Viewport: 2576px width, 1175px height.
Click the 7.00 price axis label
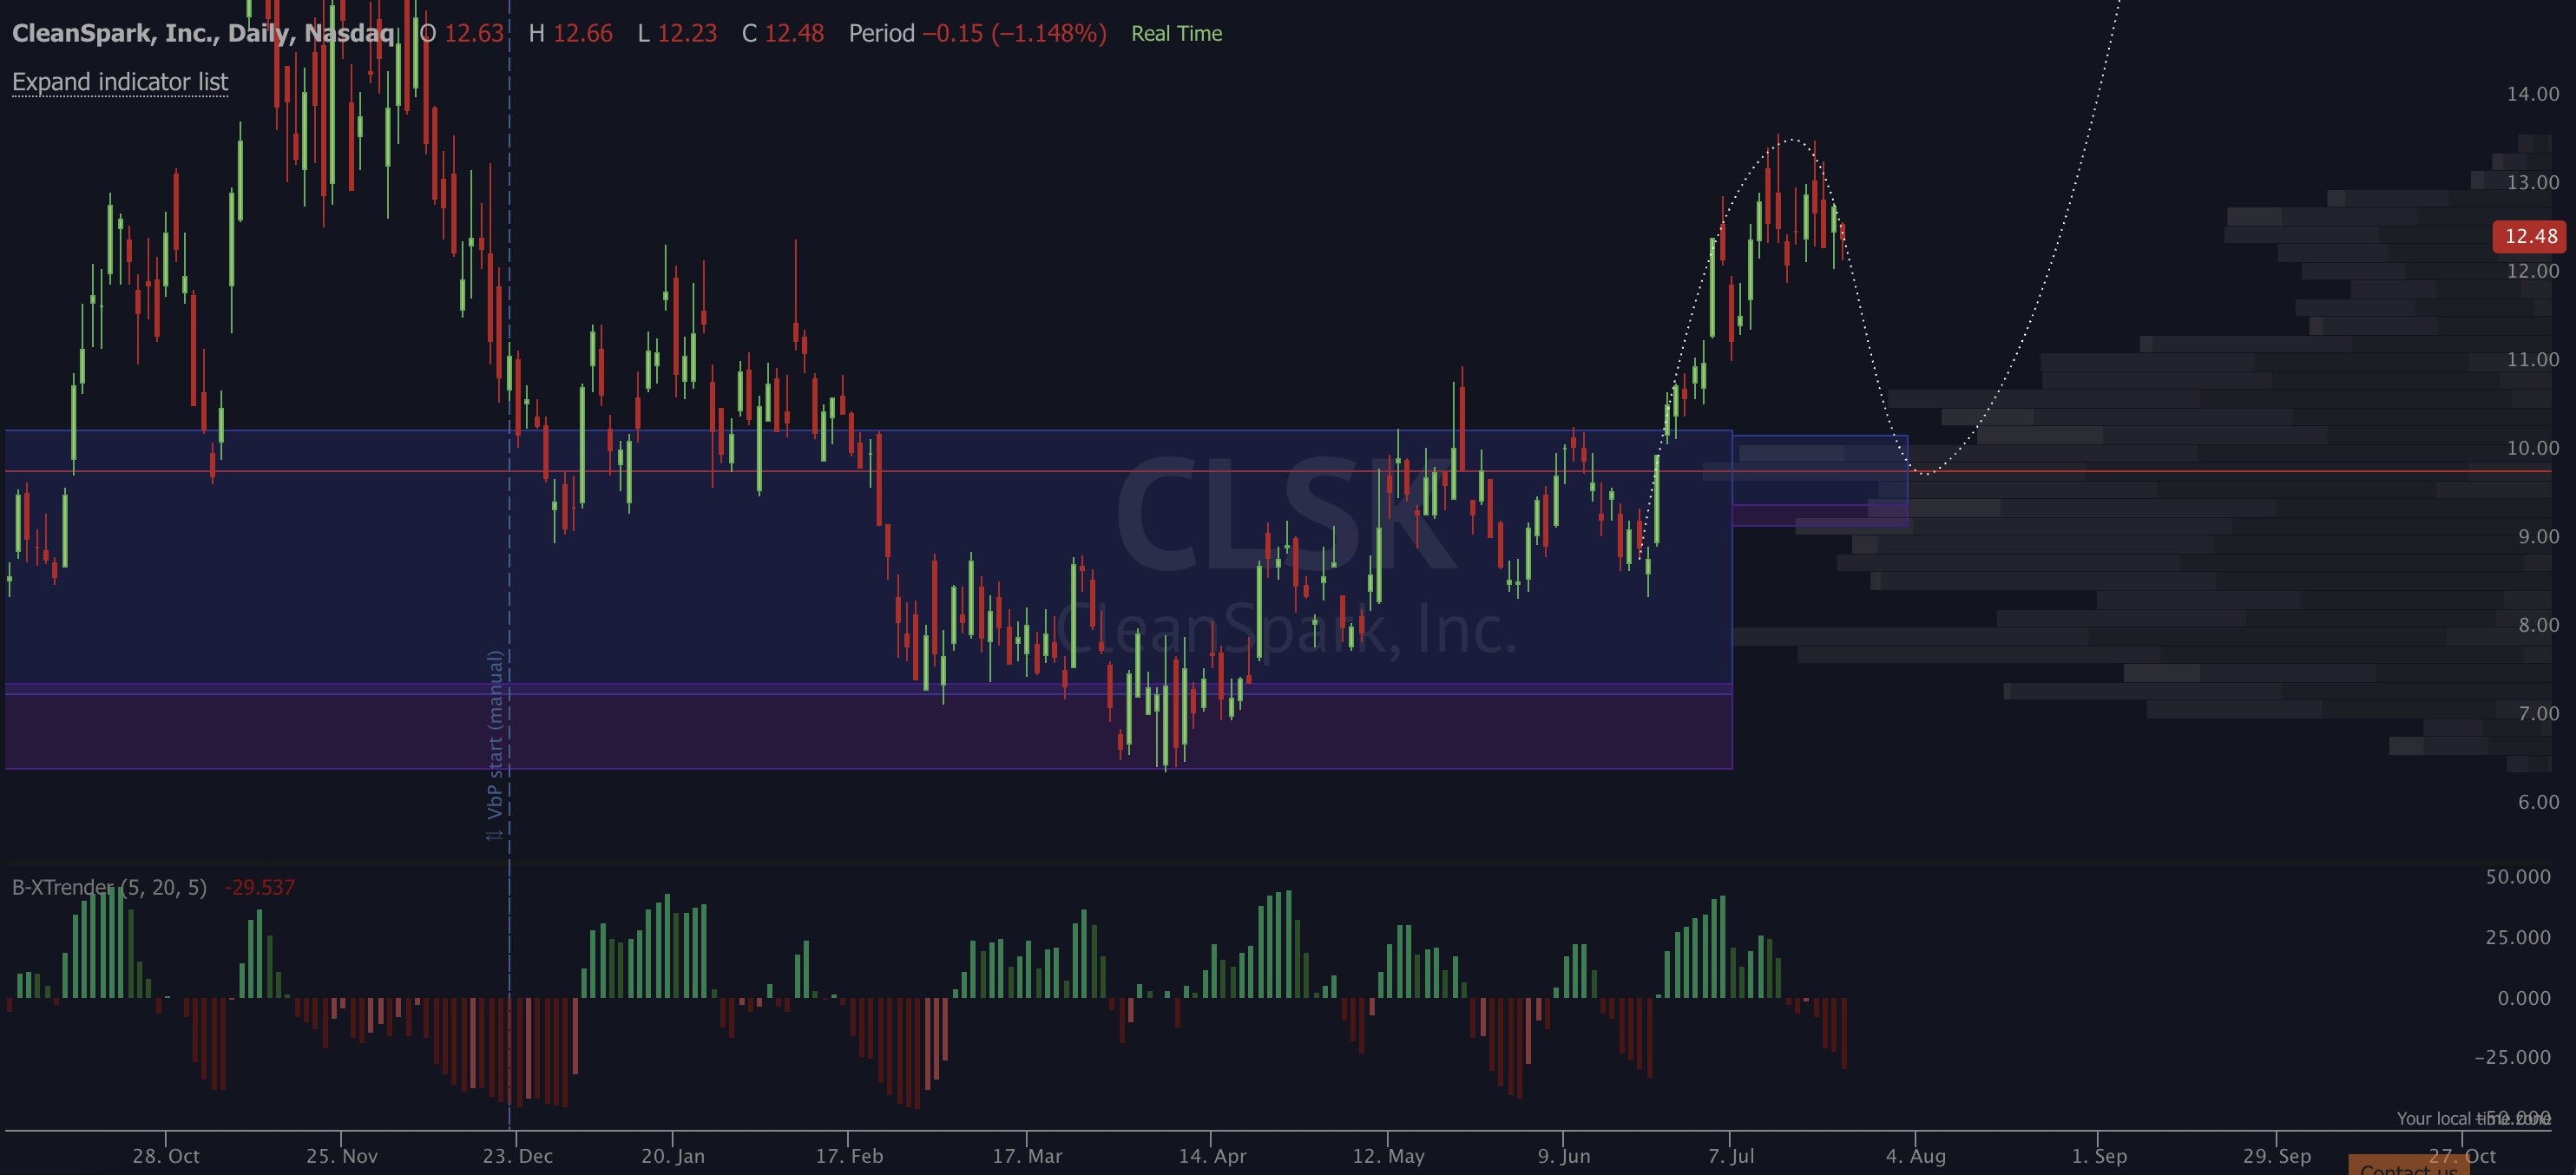(x=2538, y=713)
